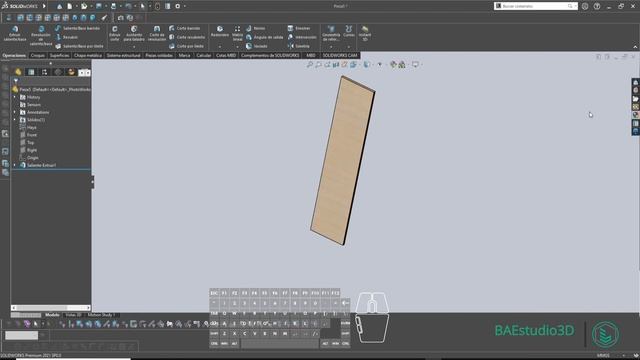Switch to Sistema estructural tab

pyautogui.click(x=123, y=55)
